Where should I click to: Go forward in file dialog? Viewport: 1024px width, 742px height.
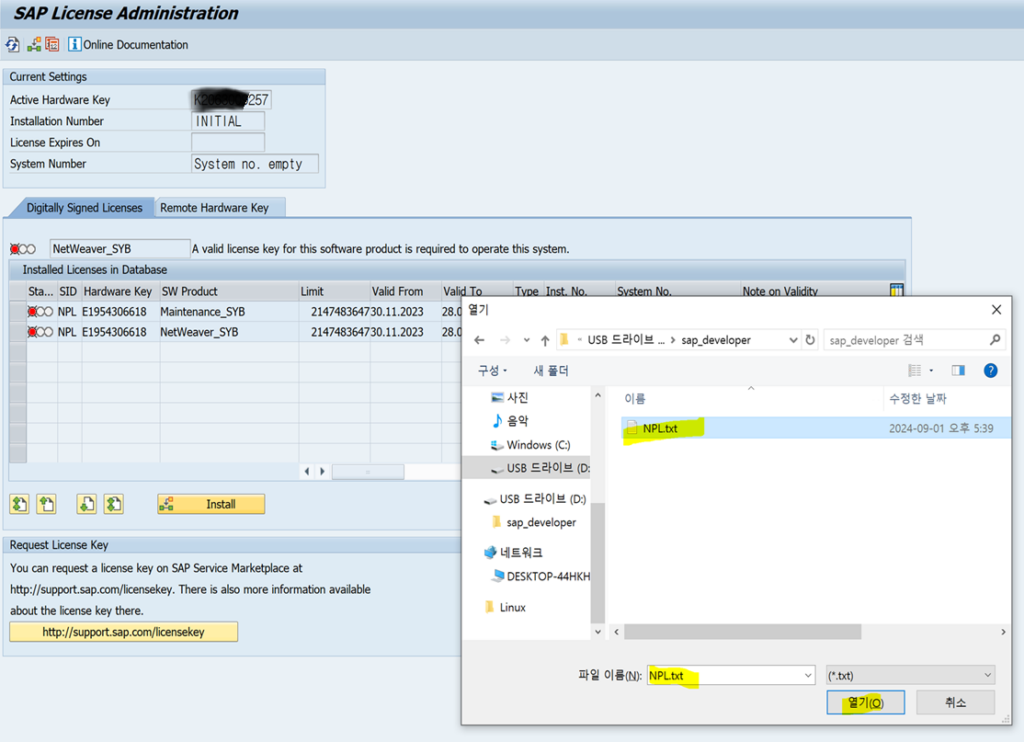pos(505,340)
